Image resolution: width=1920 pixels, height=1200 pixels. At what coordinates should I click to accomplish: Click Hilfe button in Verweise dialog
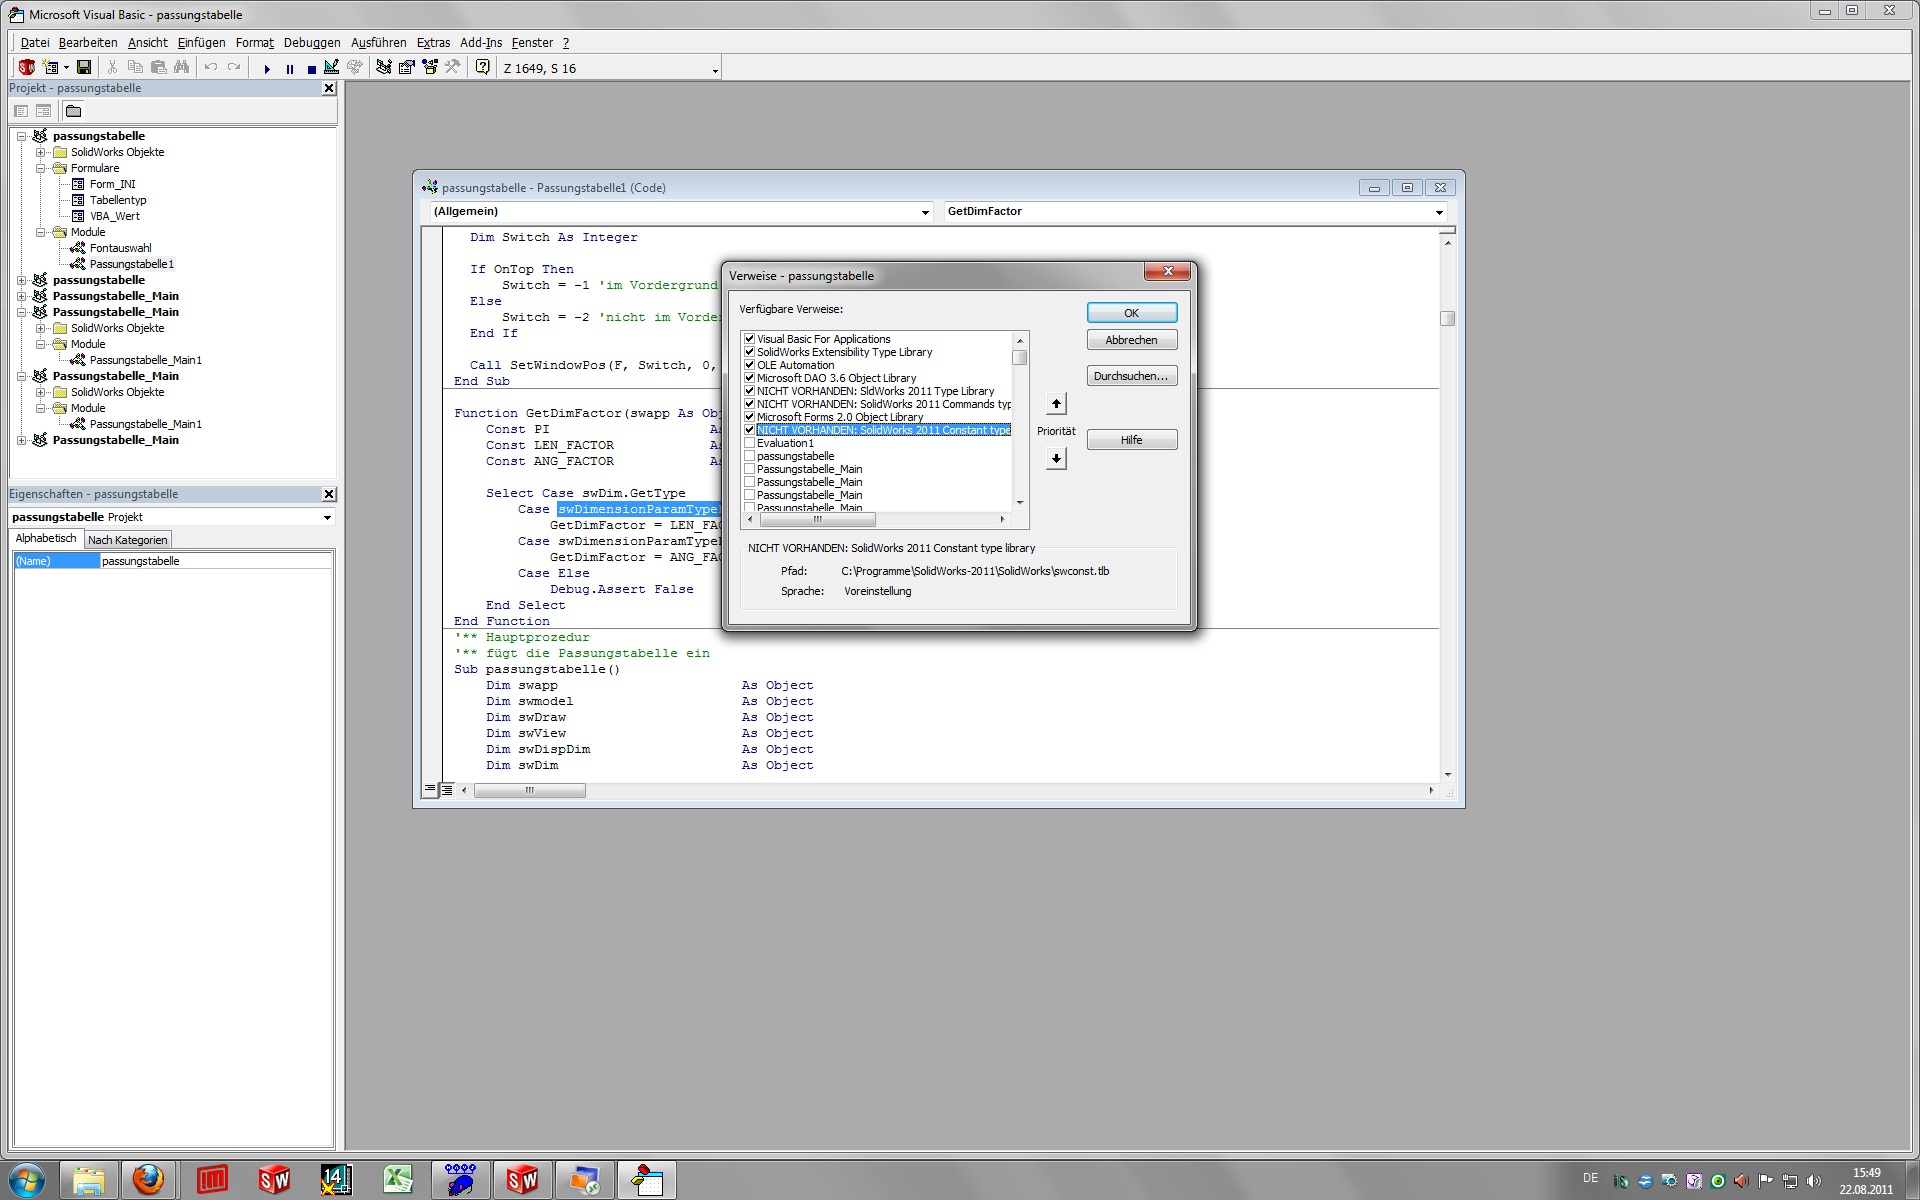click(x=1131, y=440)
